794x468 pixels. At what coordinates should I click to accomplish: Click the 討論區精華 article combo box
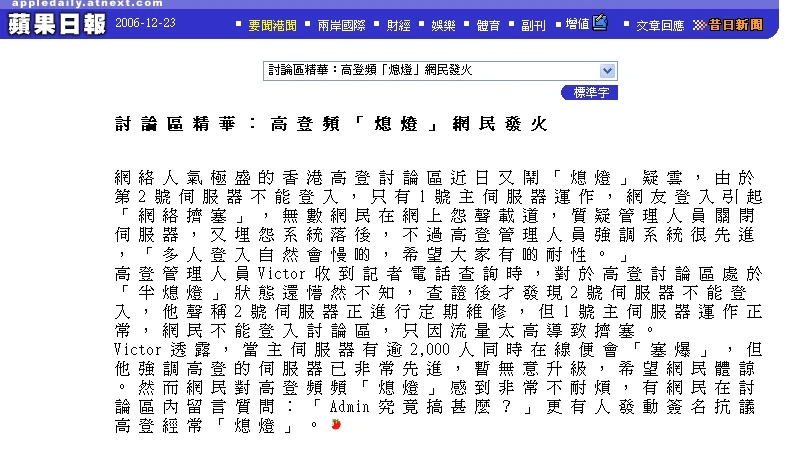point(440,71)
